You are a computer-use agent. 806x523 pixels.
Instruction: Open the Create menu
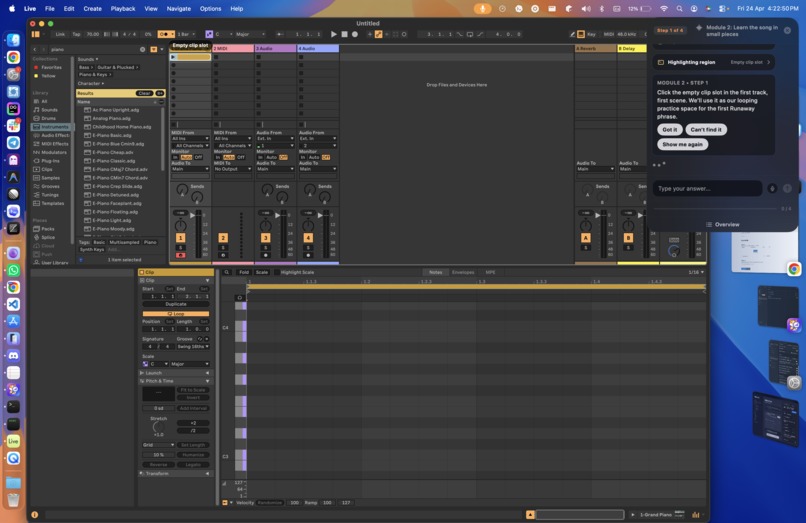93,9
